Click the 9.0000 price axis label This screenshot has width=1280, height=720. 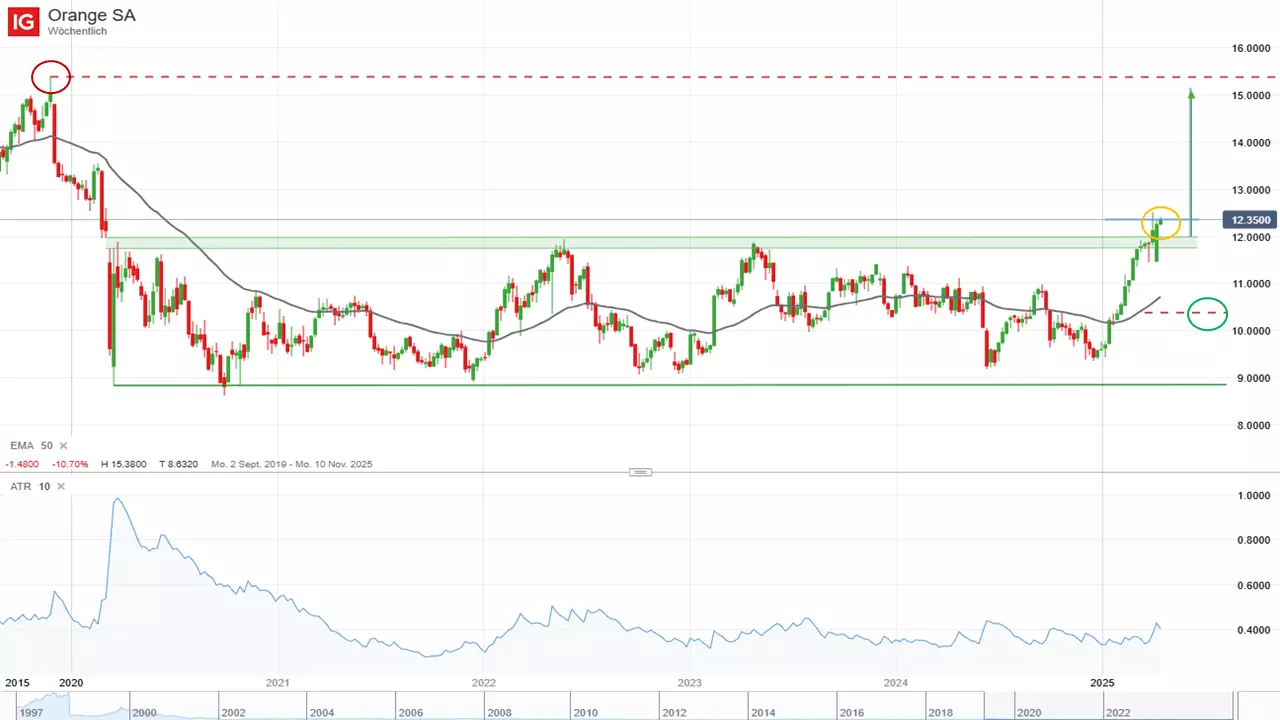(x=1256, y=378)
